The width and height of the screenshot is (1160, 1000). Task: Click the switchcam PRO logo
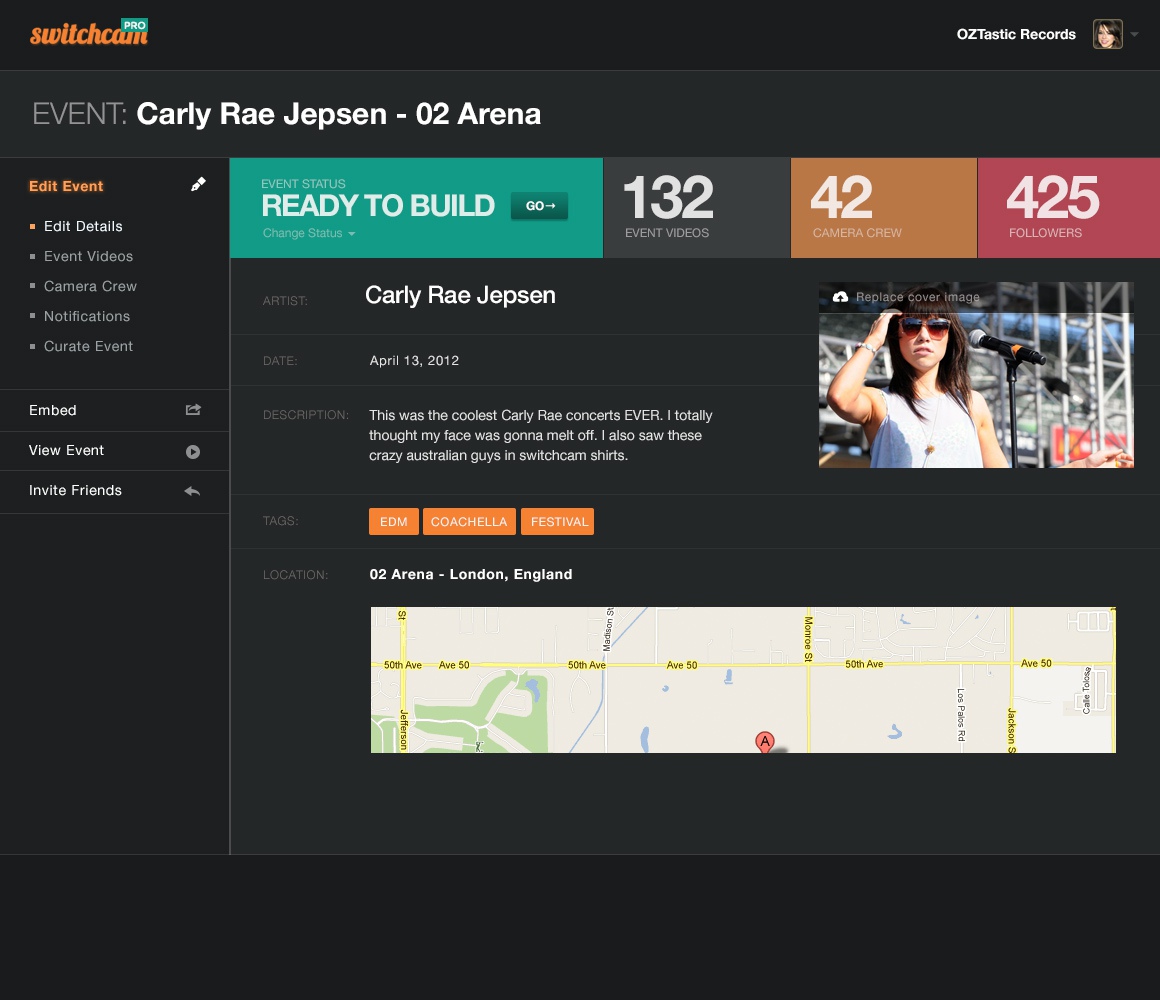tap(89, 34)
